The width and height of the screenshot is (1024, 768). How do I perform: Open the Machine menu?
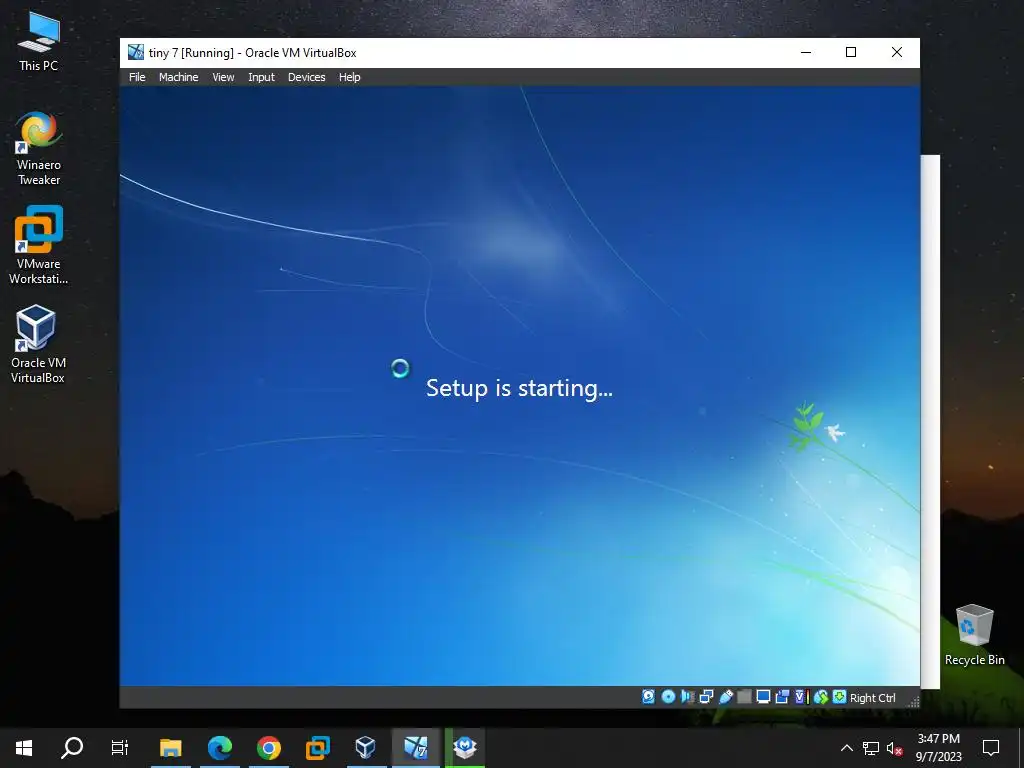click(x=178, y=77)
